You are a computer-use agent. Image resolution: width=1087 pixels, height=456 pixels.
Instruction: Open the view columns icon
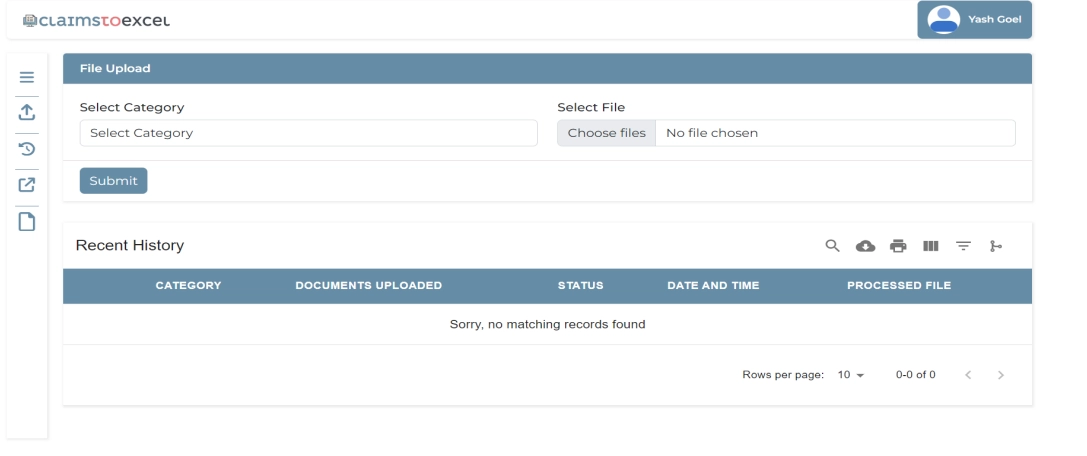[930, 246]
